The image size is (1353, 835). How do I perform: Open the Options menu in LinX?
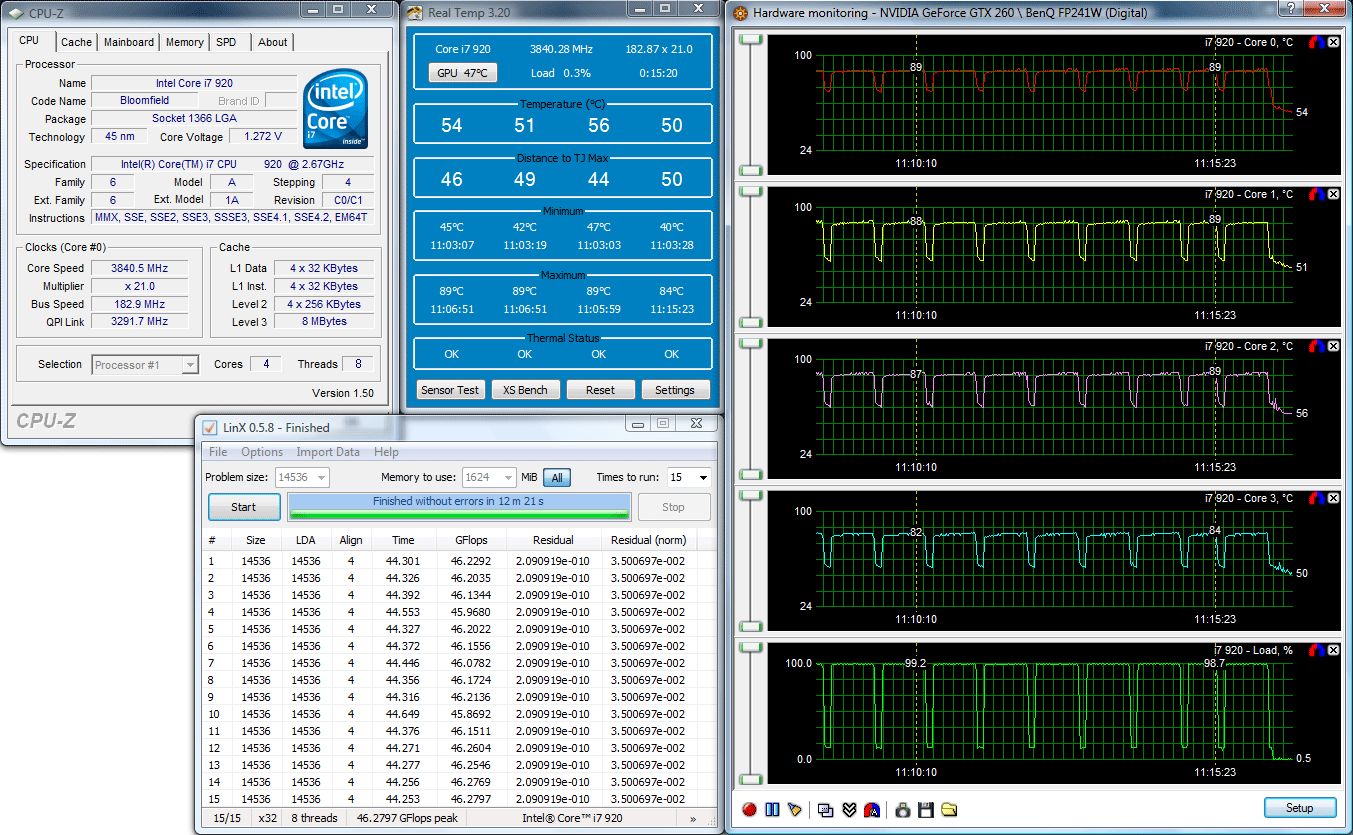click(262, 452)
